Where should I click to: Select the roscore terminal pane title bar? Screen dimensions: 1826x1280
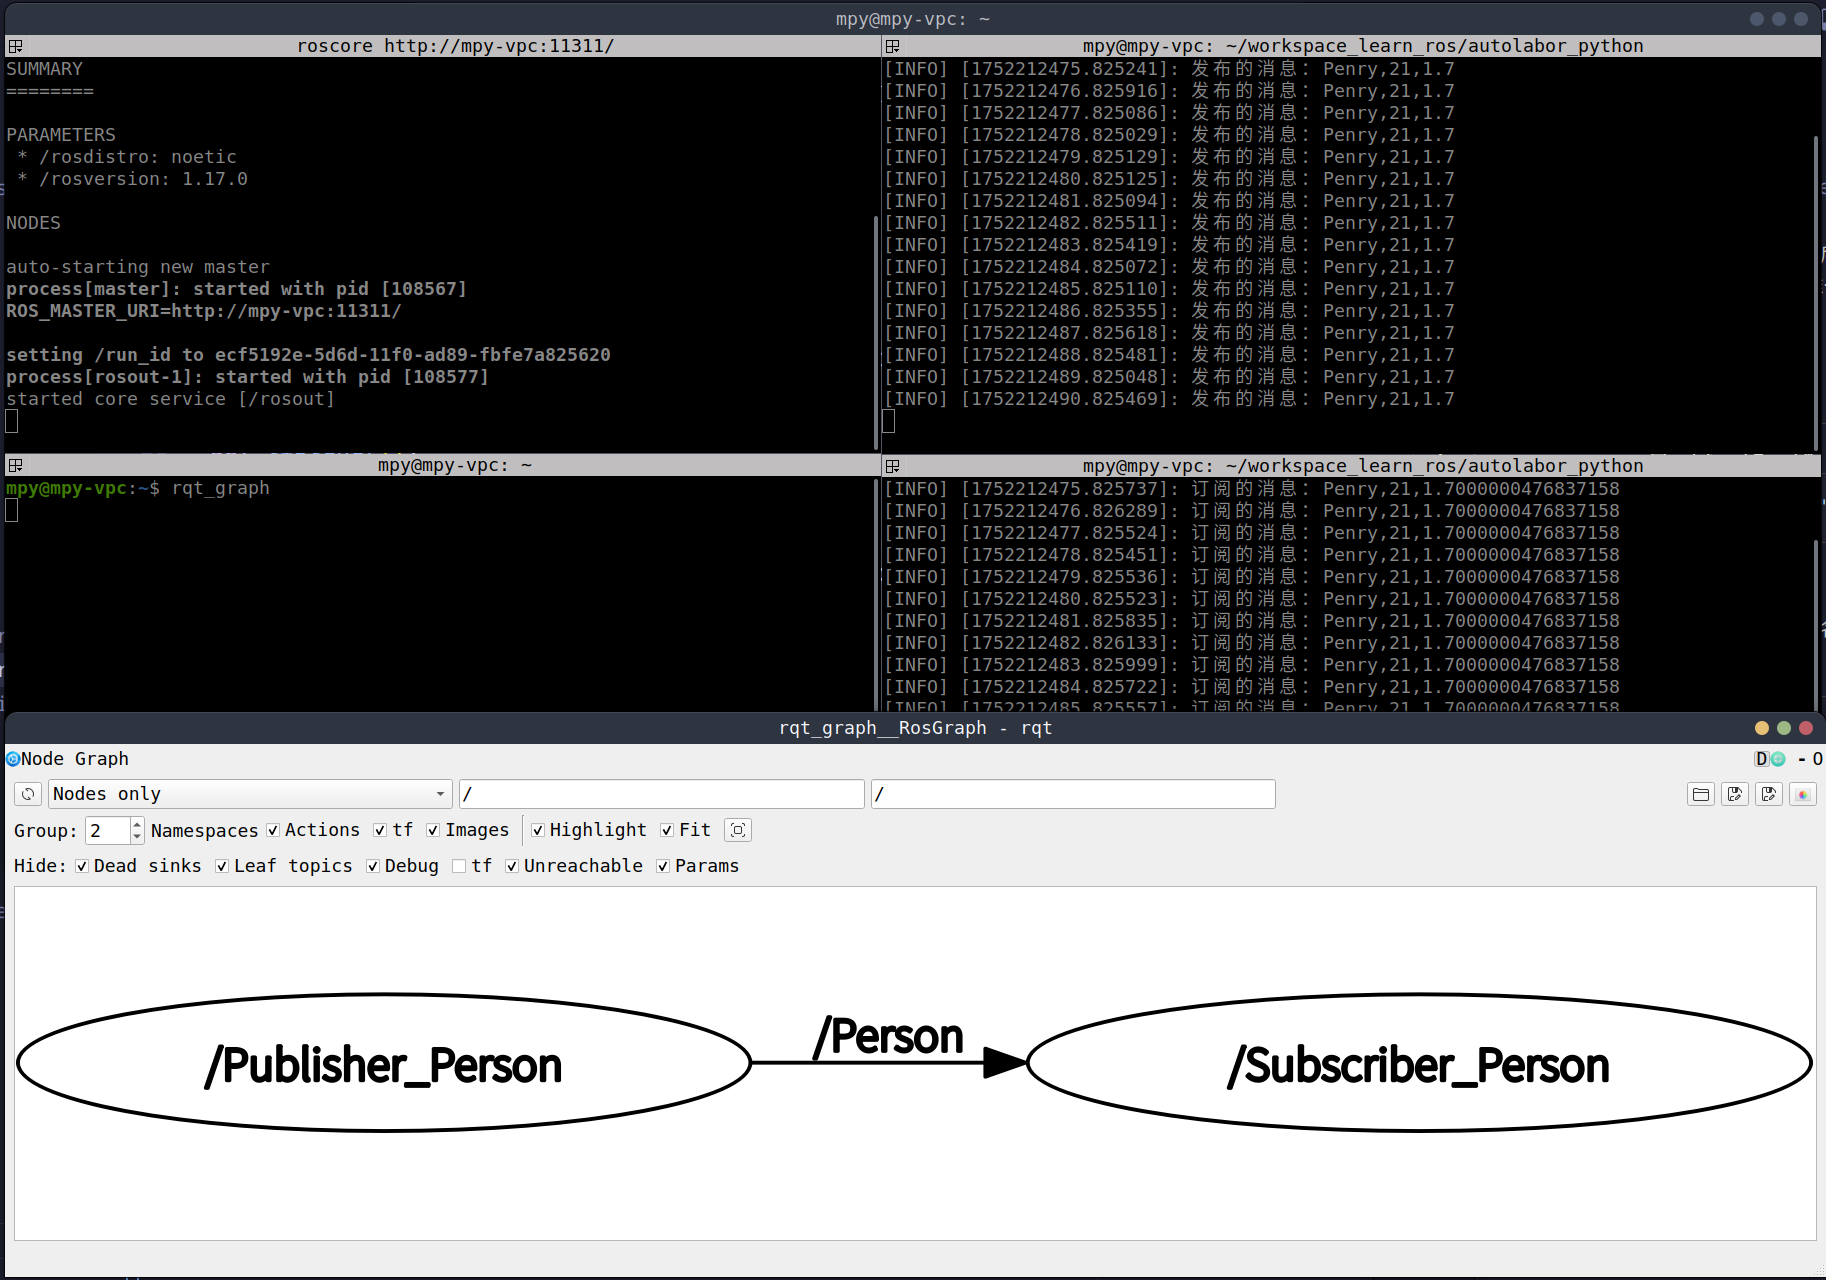point(454,46)
